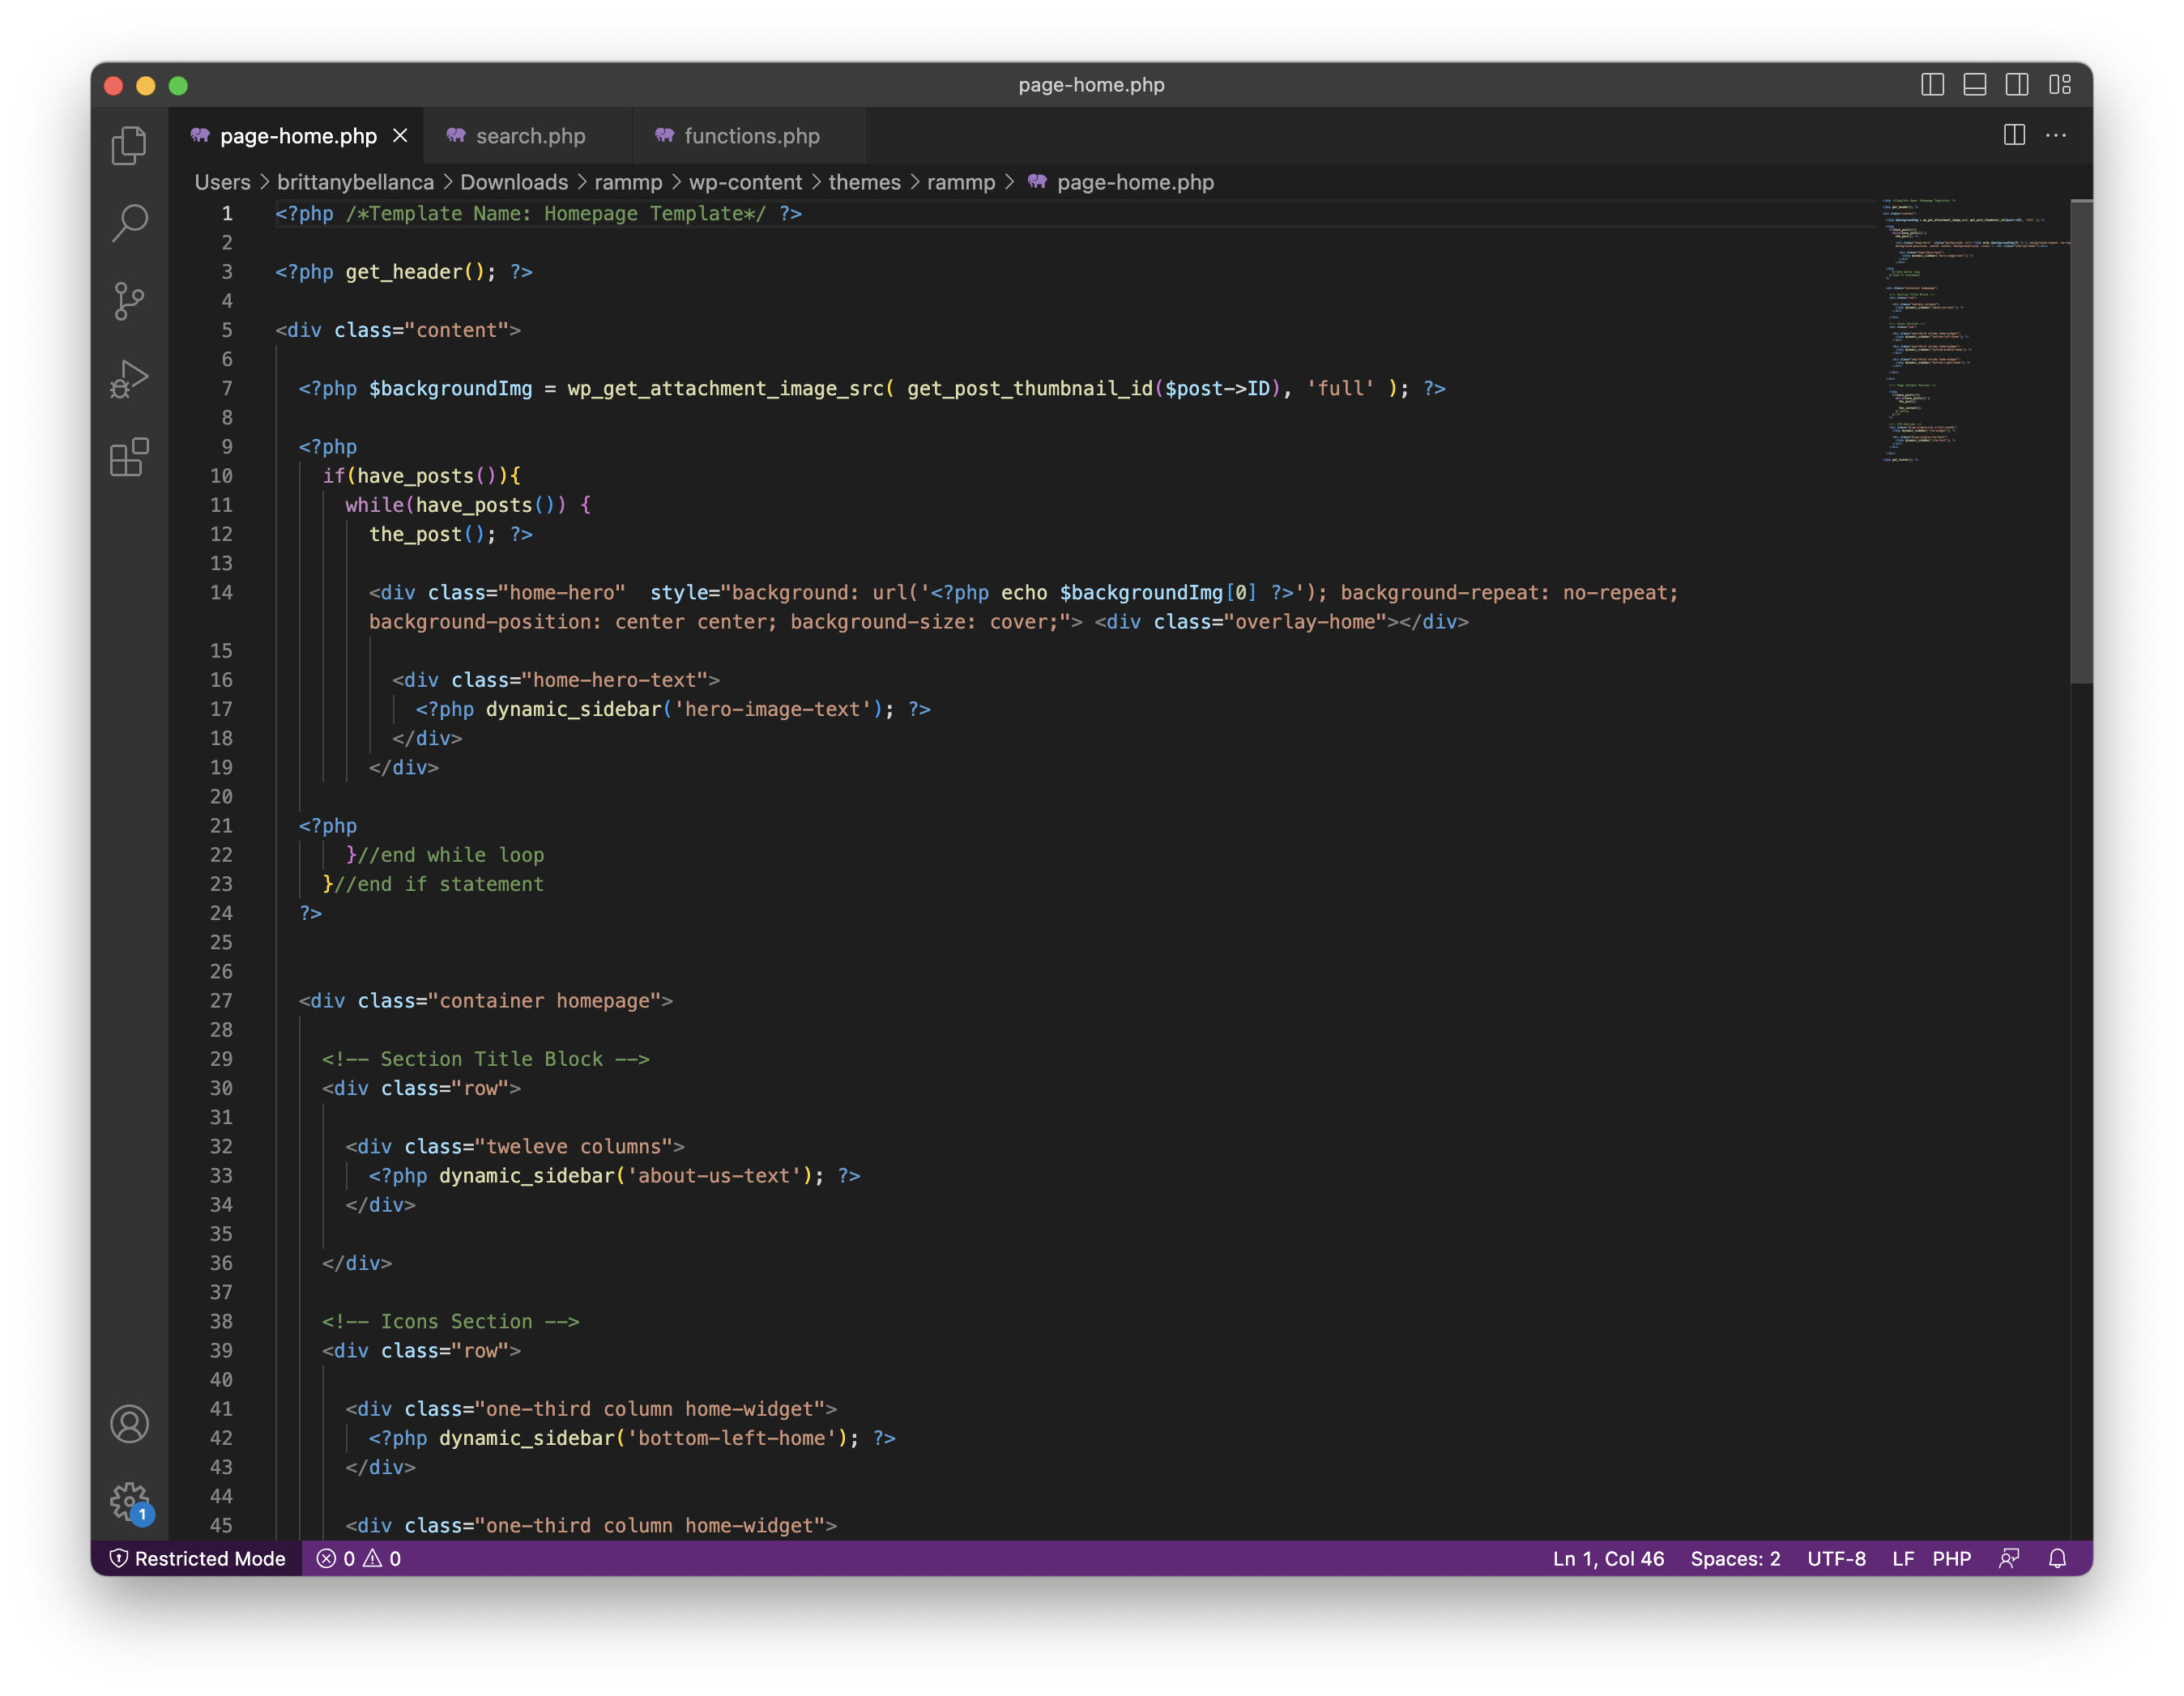Click the page-home.php breadcrumb segment
Screen dimensions: 2184x1696
1135,182
